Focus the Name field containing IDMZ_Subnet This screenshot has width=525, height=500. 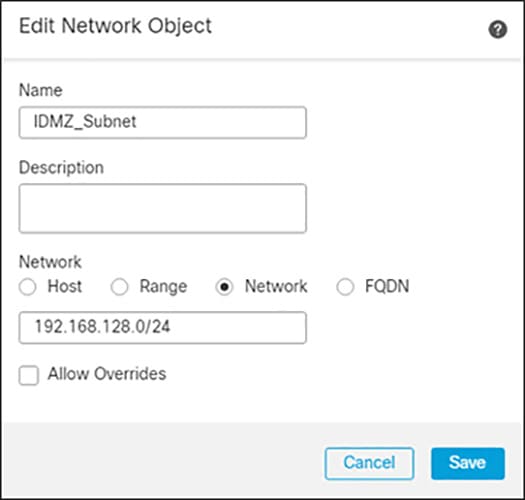[x=163, y=122]
